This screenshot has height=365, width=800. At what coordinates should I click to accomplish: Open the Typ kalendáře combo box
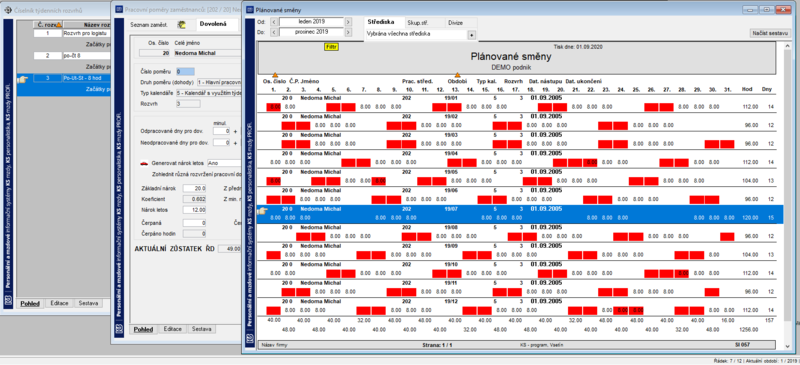pos(208,93)
